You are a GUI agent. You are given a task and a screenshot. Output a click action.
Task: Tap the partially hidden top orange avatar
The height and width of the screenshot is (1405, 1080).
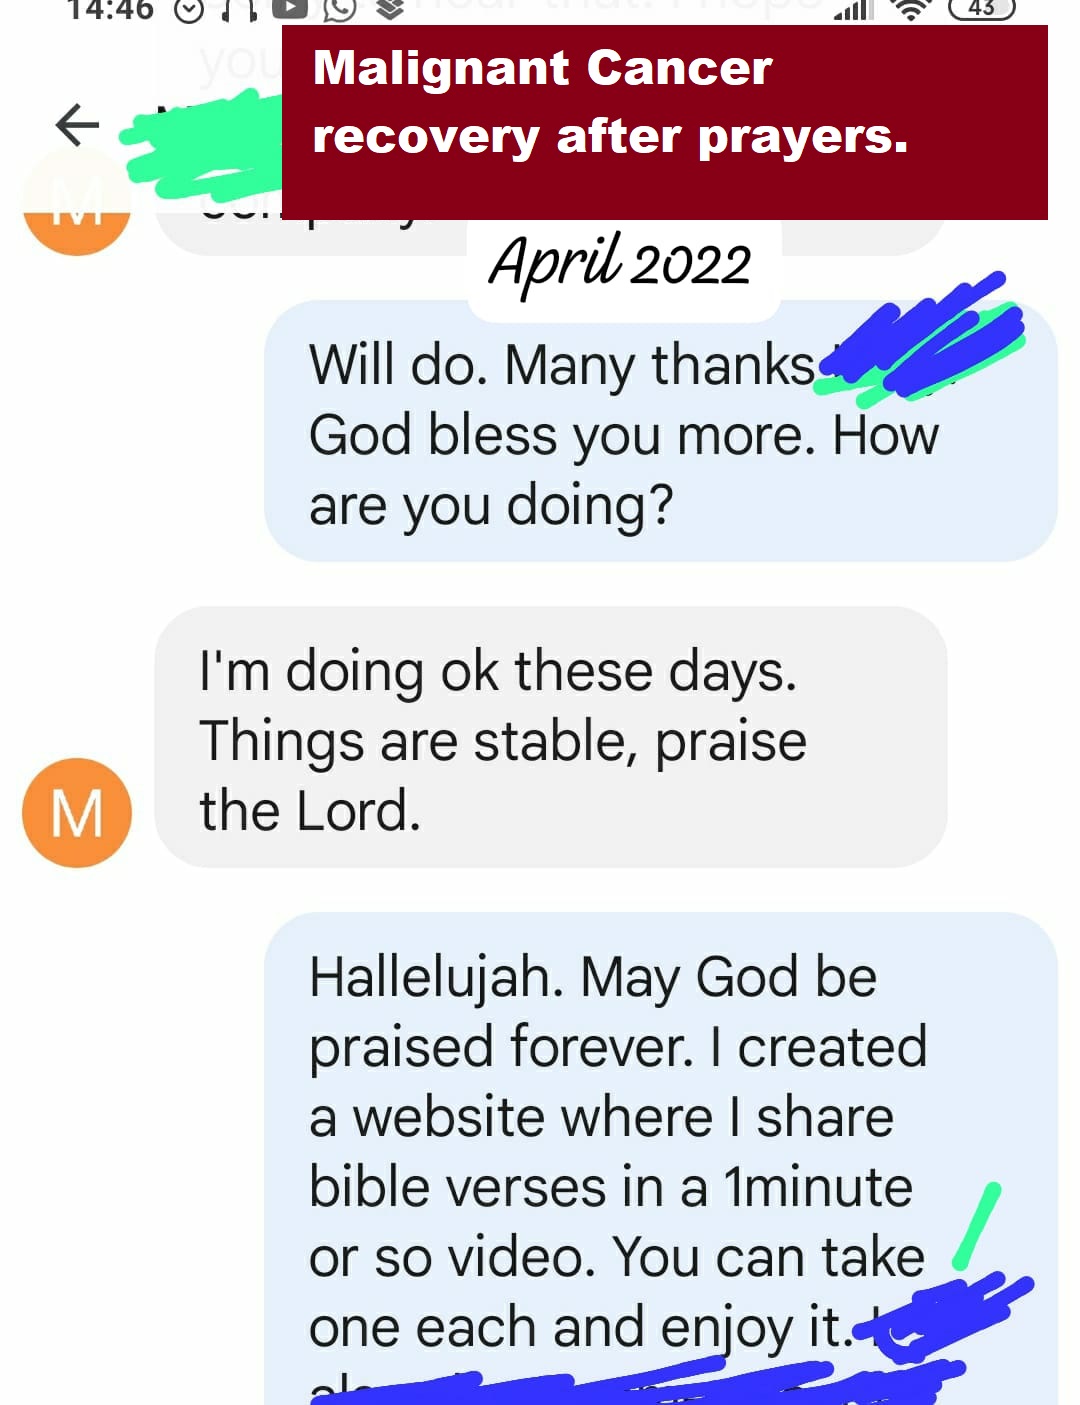tap(77, 205)
